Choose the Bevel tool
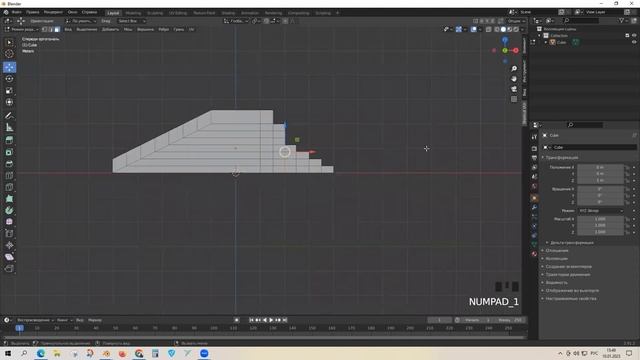640x360 pixels. [9, 164]
